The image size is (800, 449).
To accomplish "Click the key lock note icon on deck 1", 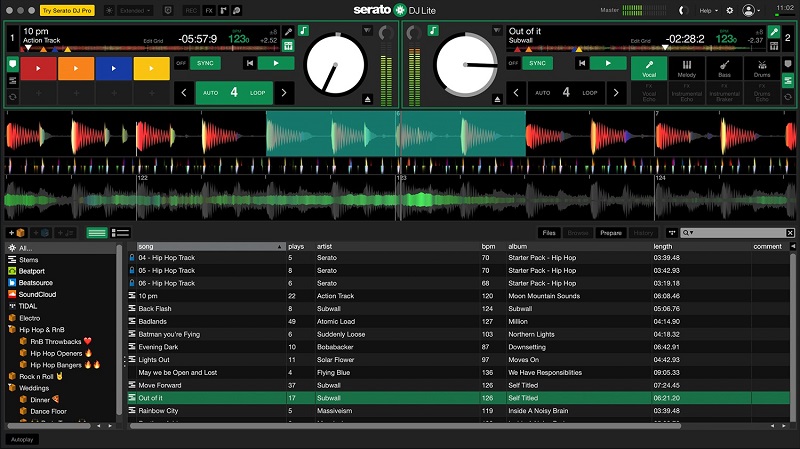I will point(304,31).
